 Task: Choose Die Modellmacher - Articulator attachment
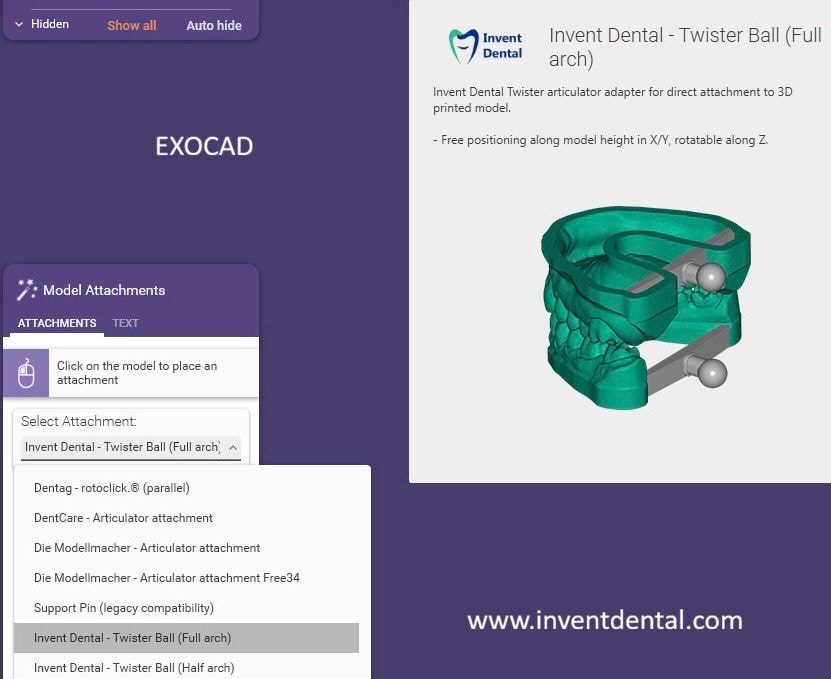(x=187, y=548)
